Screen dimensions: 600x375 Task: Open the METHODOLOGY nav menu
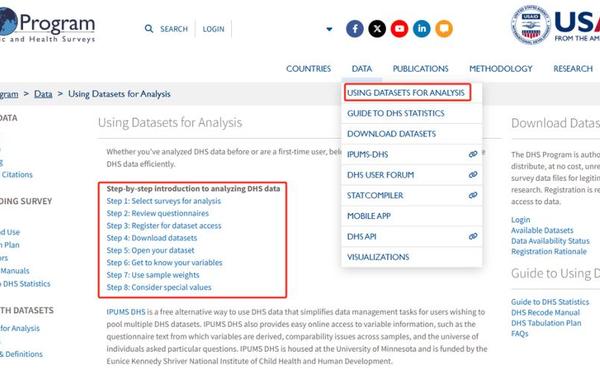click(x=501, y=68)
